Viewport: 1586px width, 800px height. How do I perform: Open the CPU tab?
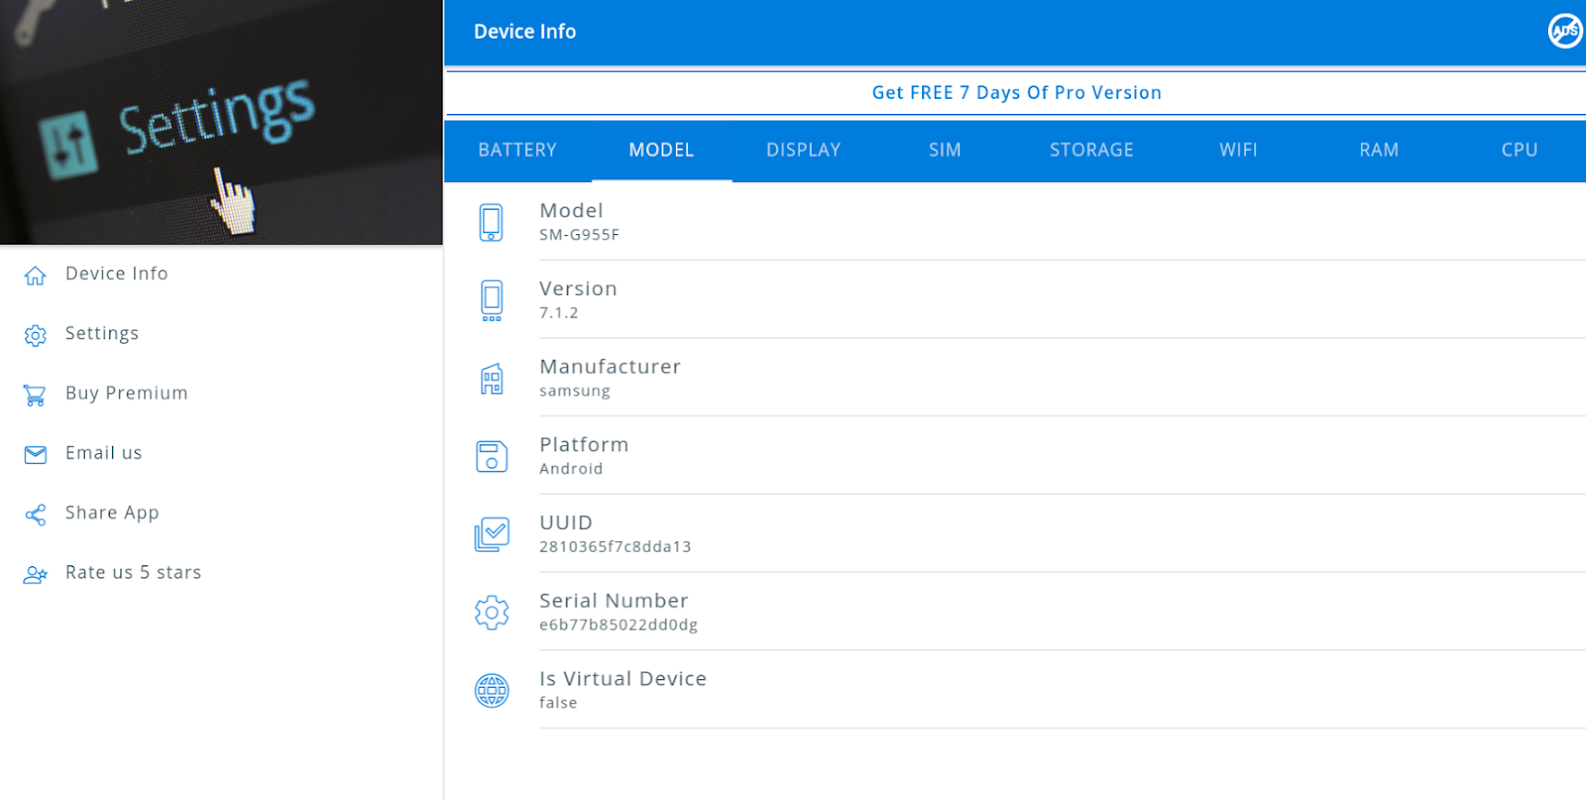tap(1519, 150)
